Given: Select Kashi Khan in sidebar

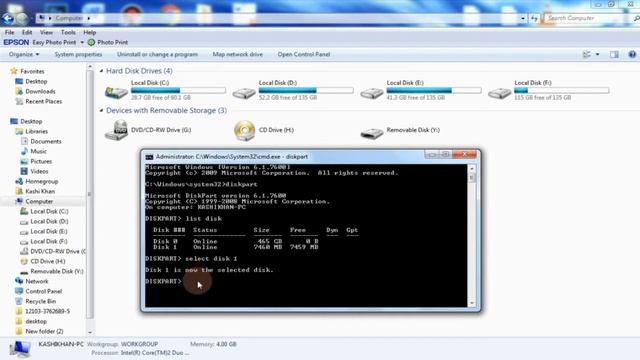Looking at the screenshot, I should click(40, 191).
